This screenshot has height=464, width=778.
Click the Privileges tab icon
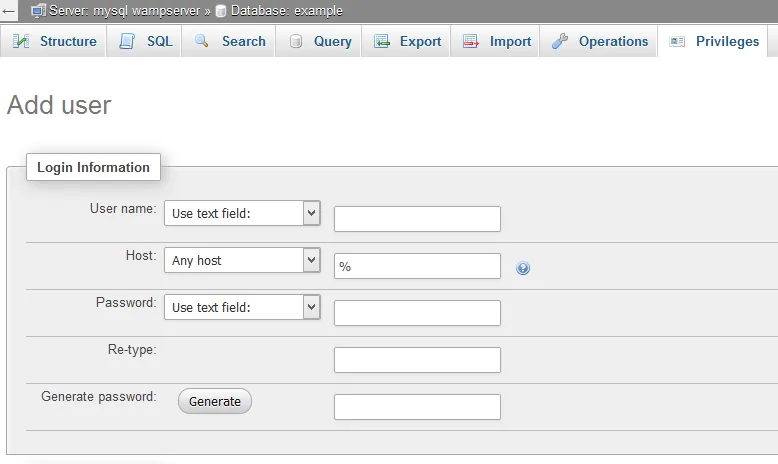[x=678, y=42]
